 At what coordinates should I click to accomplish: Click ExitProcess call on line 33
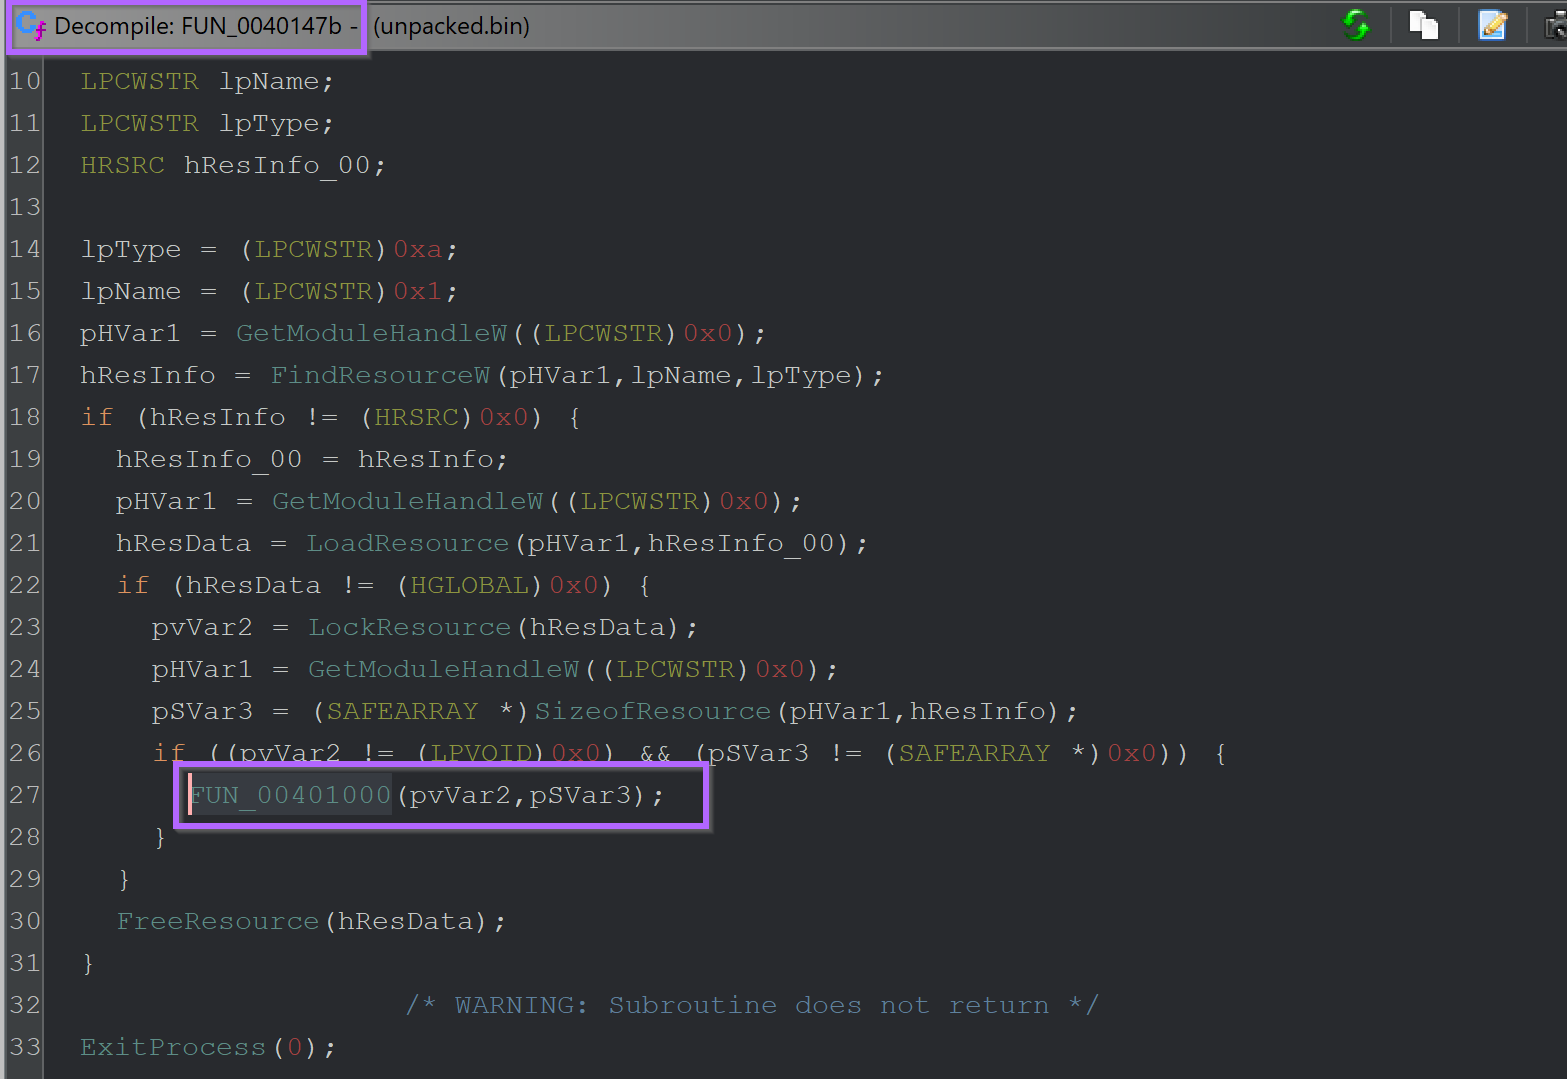(173, 1047)
